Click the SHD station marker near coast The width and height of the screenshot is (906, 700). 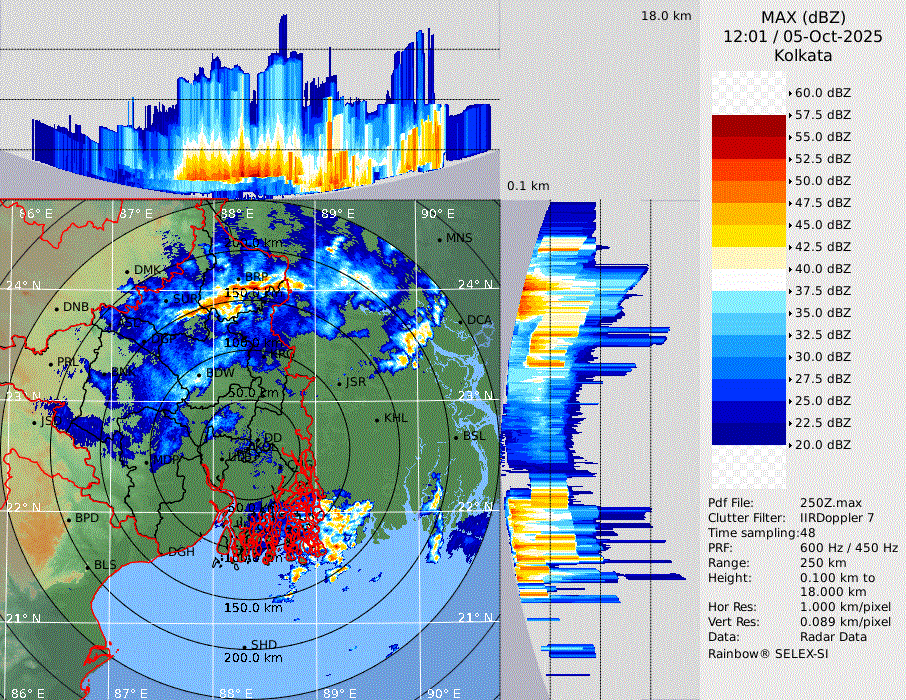(x=244, y=645)
